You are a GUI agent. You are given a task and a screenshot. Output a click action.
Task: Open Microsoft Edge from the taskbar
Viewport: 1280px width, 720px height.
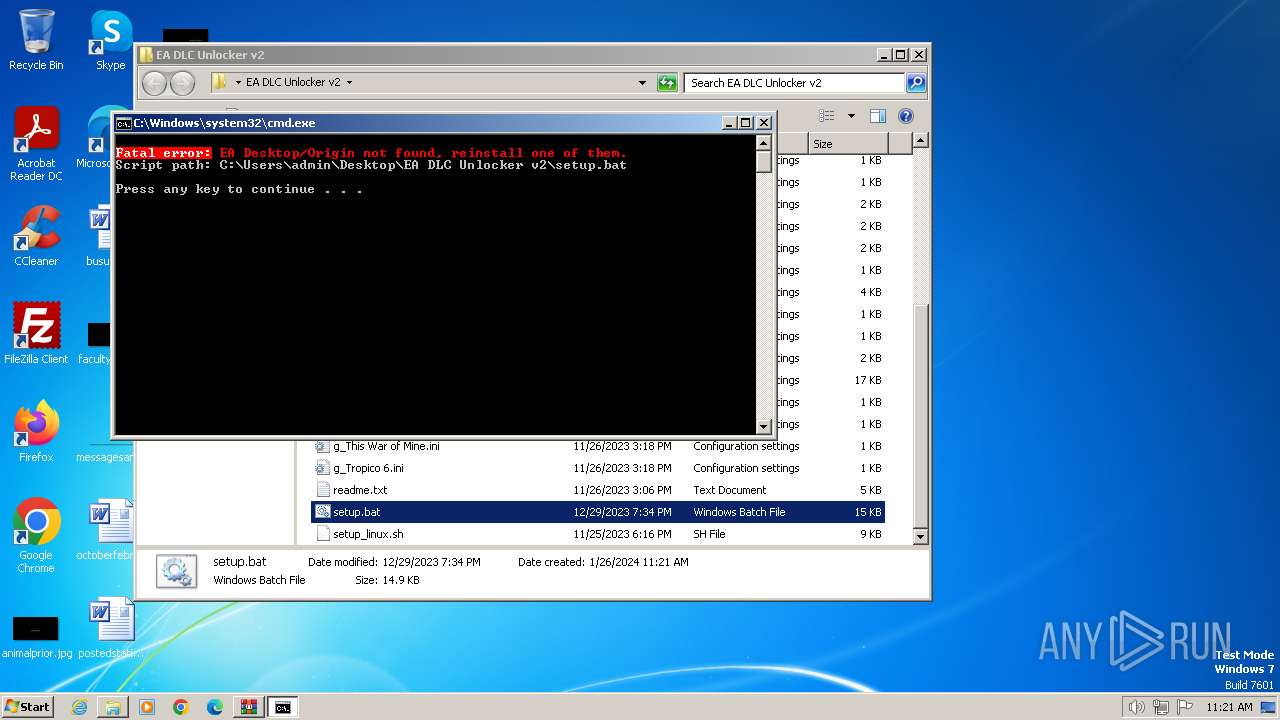tap(215, 707)
